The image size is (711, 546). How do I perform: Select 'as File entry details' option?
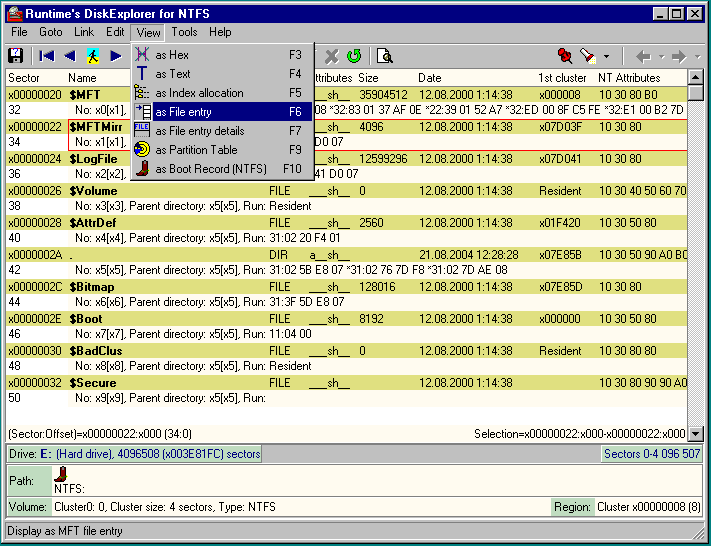222,131
